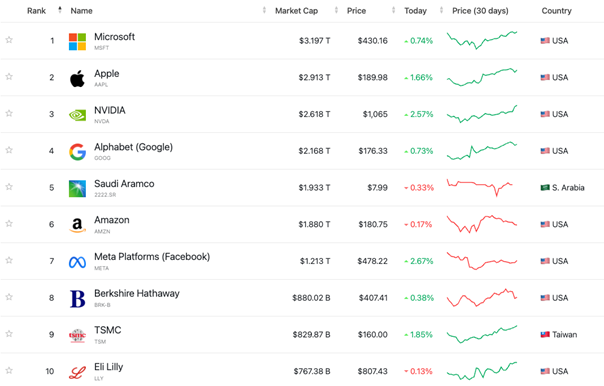Click Amazon's red 30-day sparkline
Image resolution: width=604 pixels, height=386 pixels.
tap(482, 224)
